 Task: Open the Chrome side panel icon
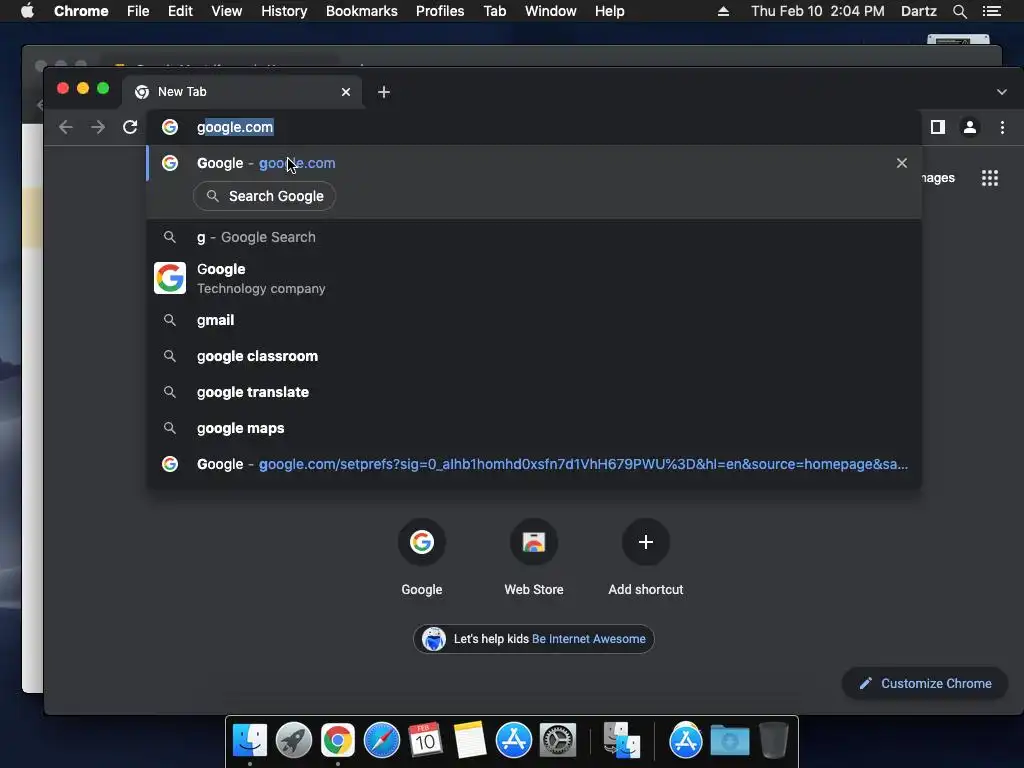[x=938, y=127]
